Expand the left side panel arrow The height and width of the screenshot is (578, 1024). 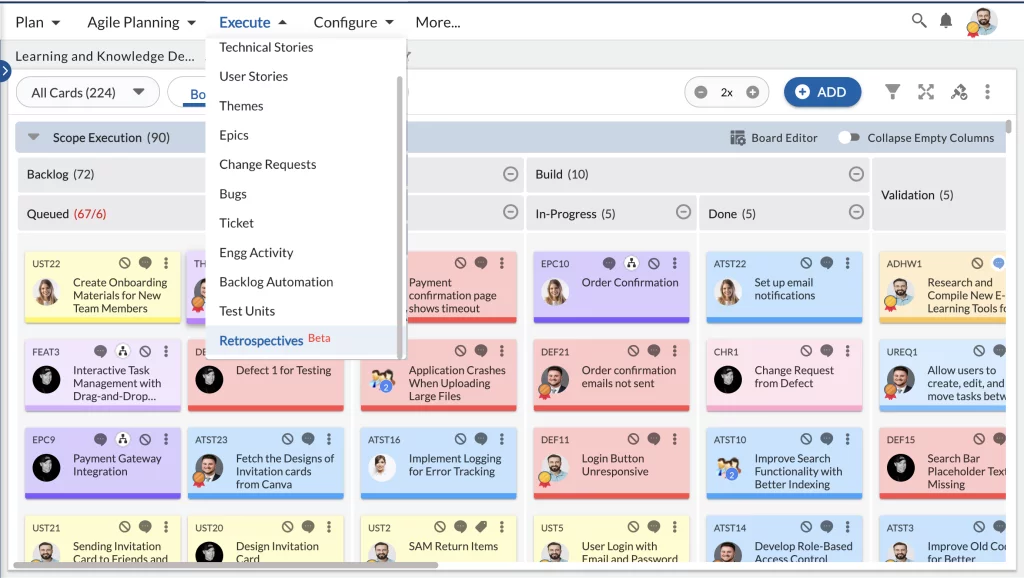[5, 71]
